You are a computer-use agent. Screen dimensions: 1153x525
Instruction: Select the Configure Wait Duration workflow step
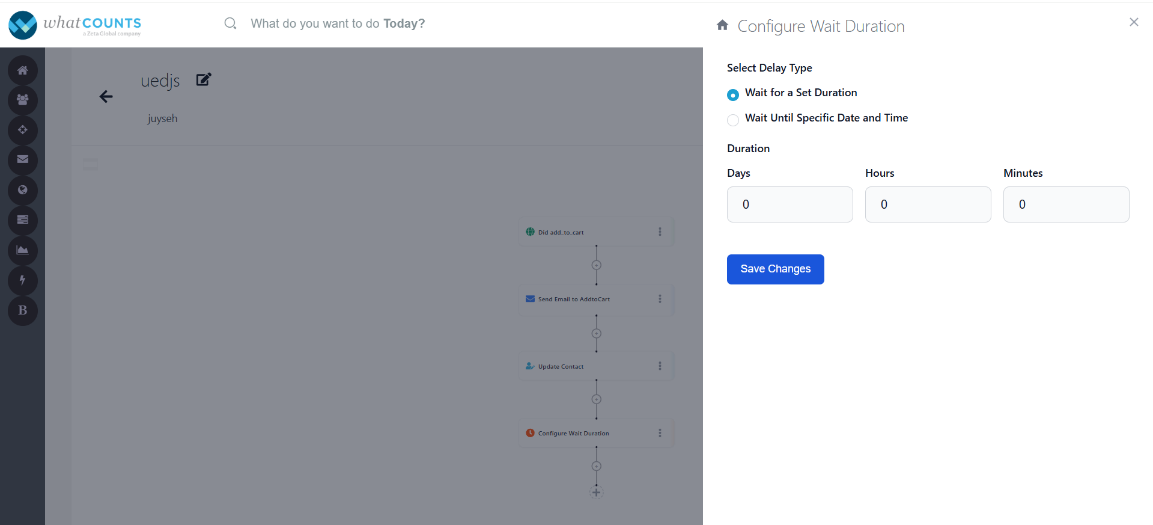[573, 433]
